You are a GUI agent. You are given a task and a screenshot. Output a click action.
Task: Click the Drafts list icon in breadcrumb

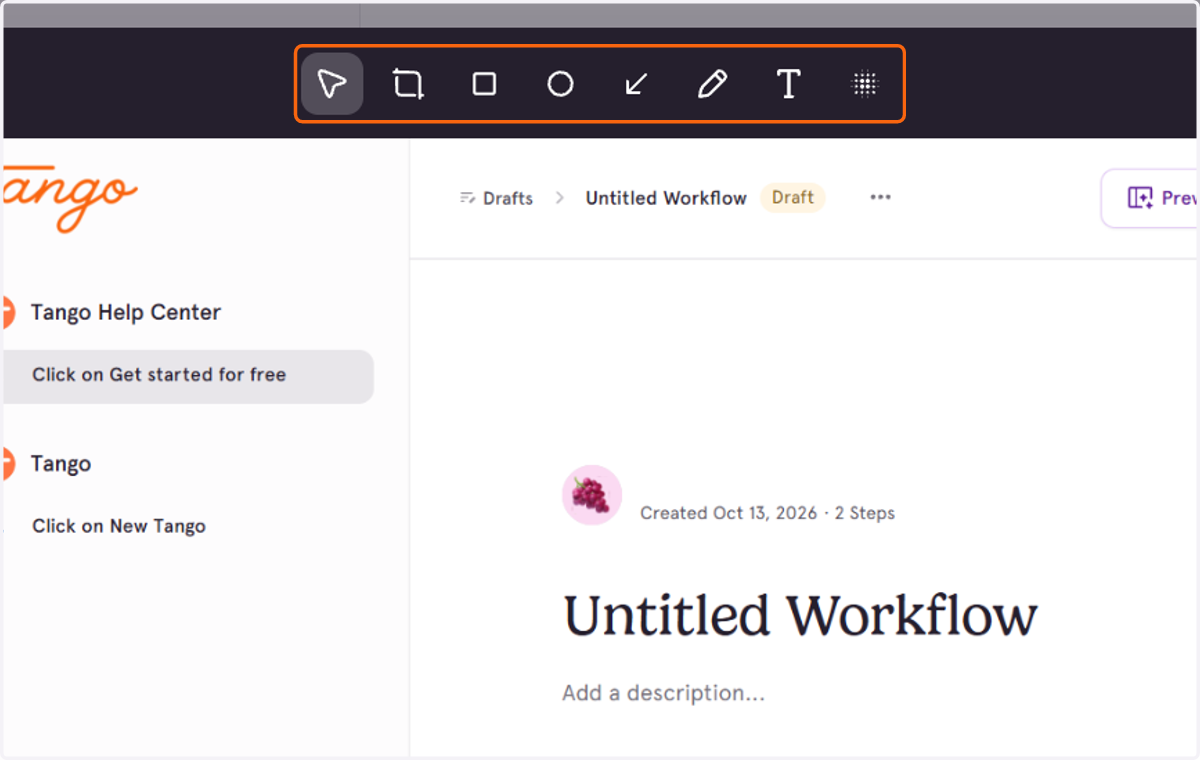(467, 198)
